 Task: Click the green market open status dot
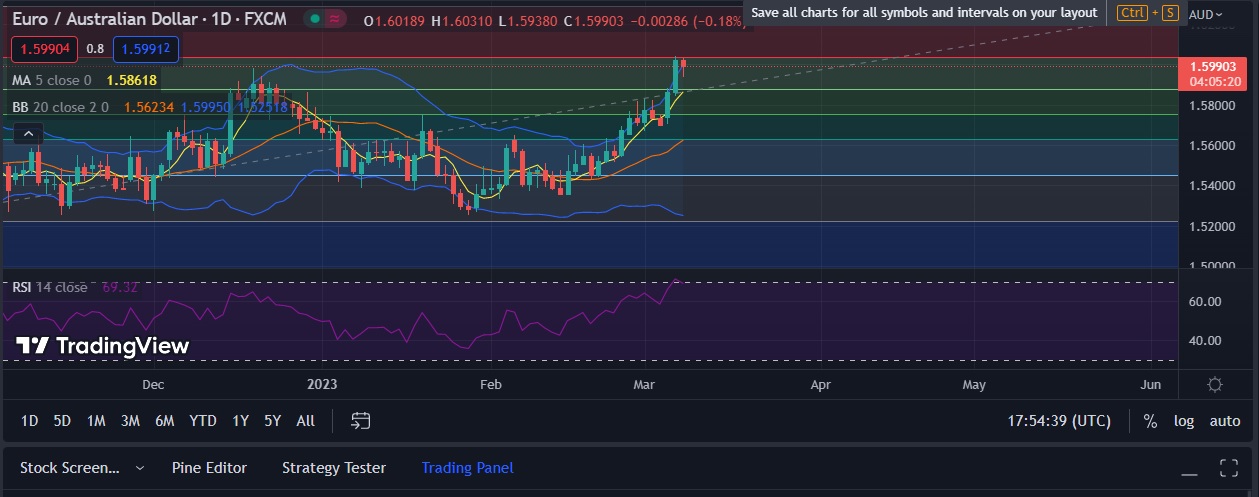[315, 19]
